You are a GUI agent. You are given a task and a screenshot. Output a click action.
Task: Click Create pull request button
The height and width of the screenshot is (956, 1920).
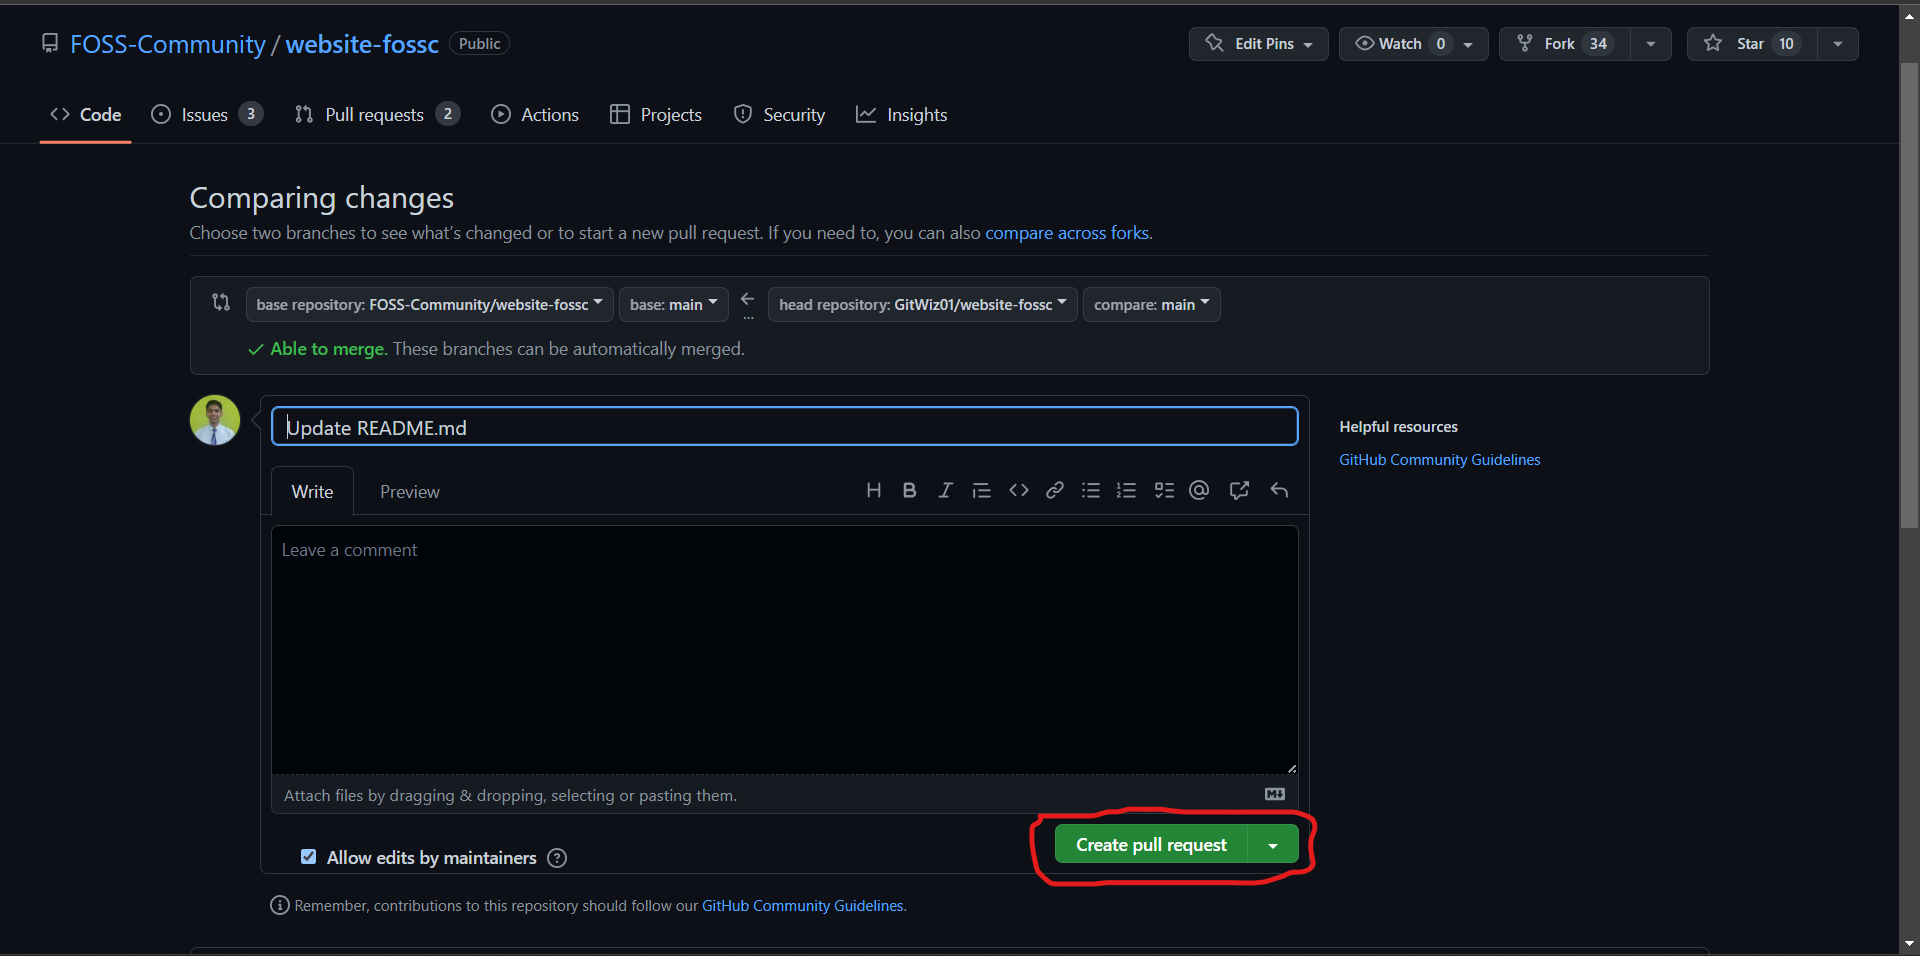[1151, 845]
